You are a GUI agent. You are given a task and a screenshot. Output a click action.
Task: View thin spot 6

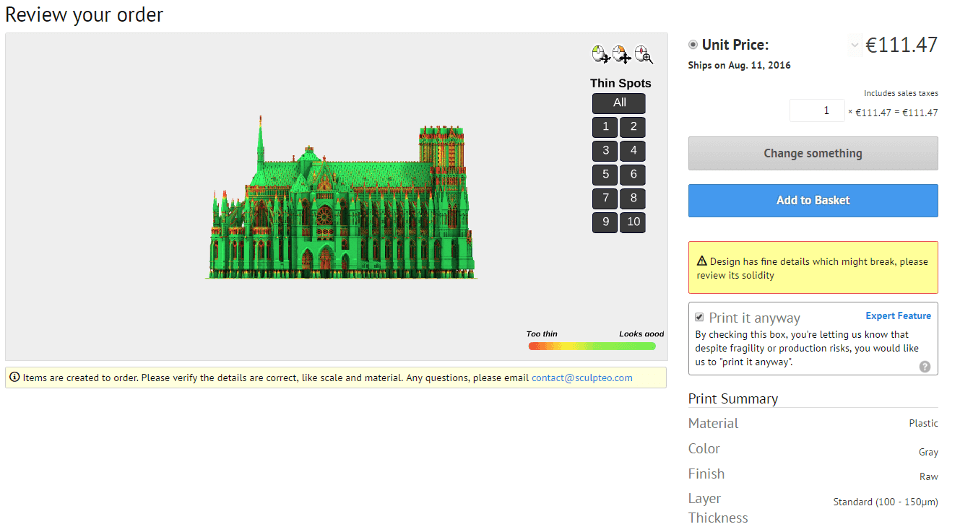[x=632, y=174]
